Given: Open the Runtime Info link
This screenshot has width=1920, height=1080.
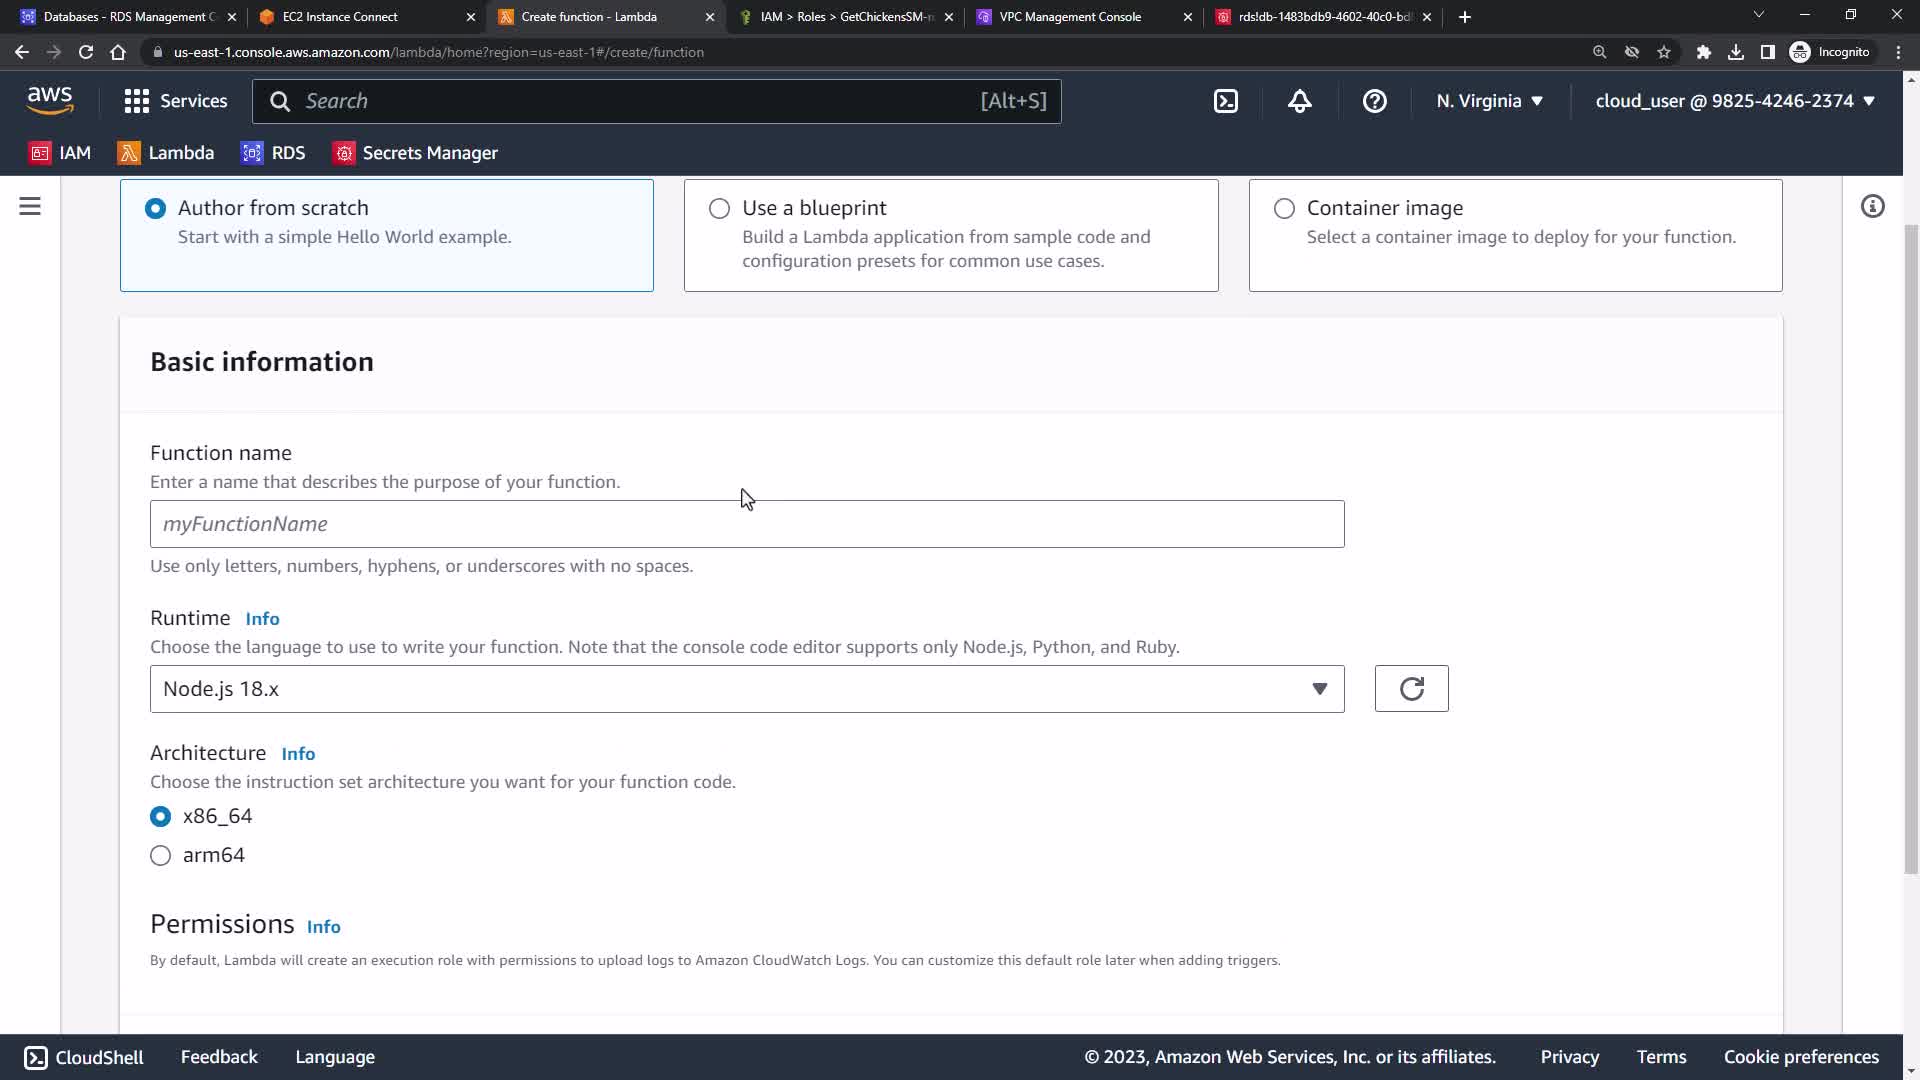Looking at the screenshot, I should pos(262,619).
